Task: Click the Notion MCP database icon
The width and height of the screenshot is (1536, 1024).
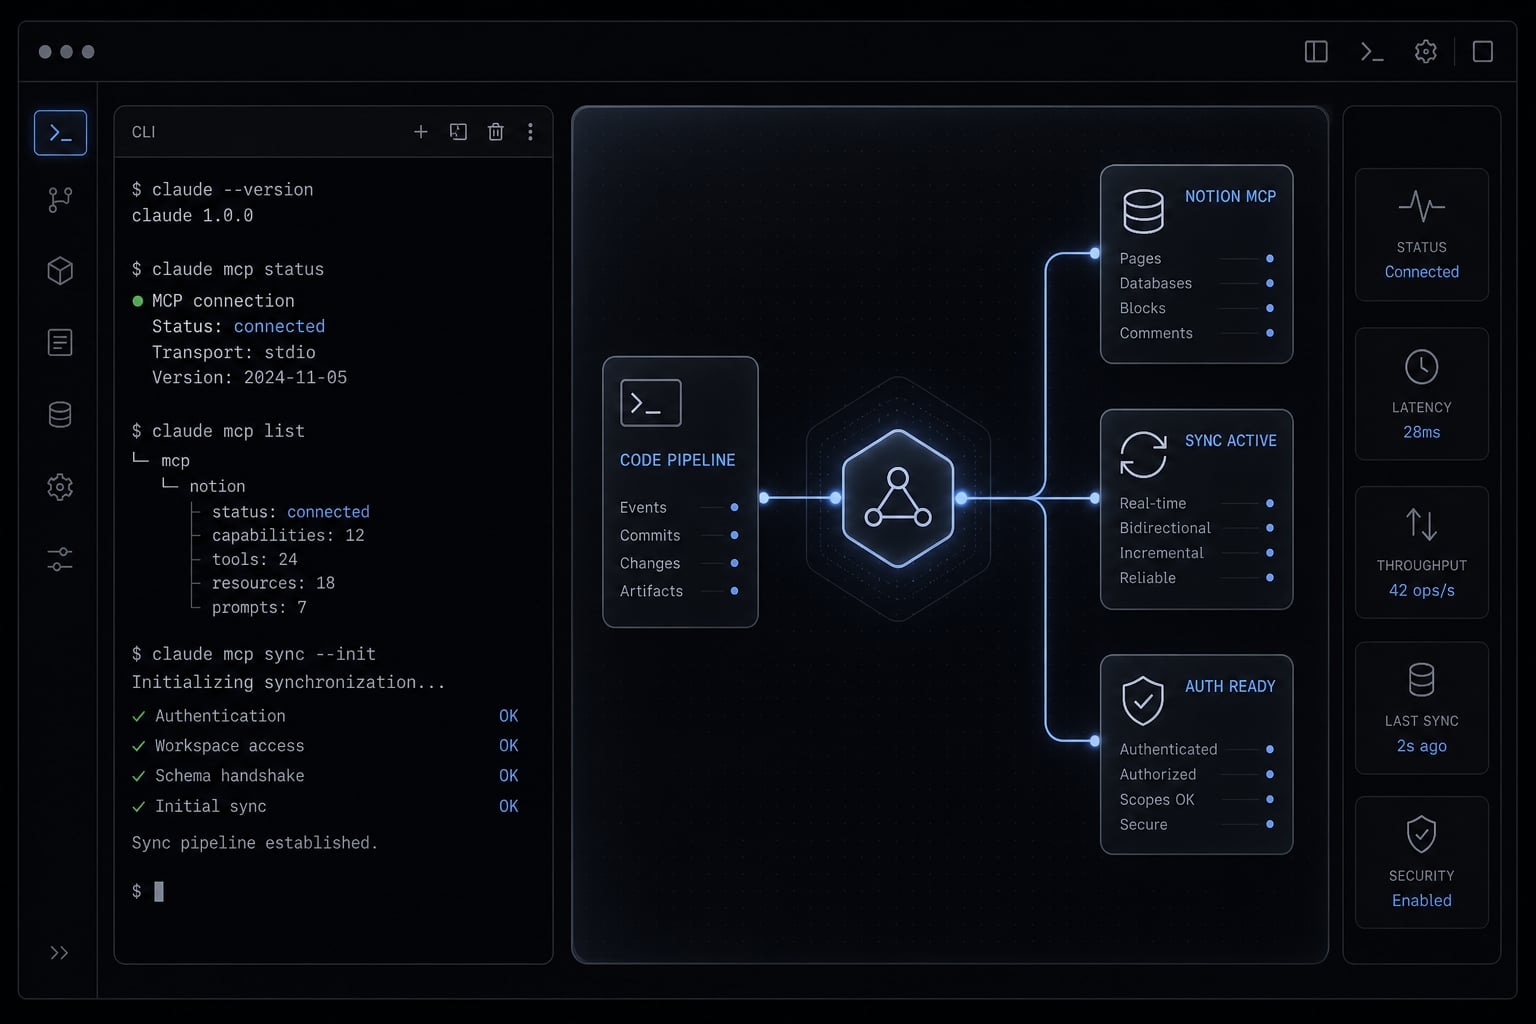Action: (x=1143, y=211)
